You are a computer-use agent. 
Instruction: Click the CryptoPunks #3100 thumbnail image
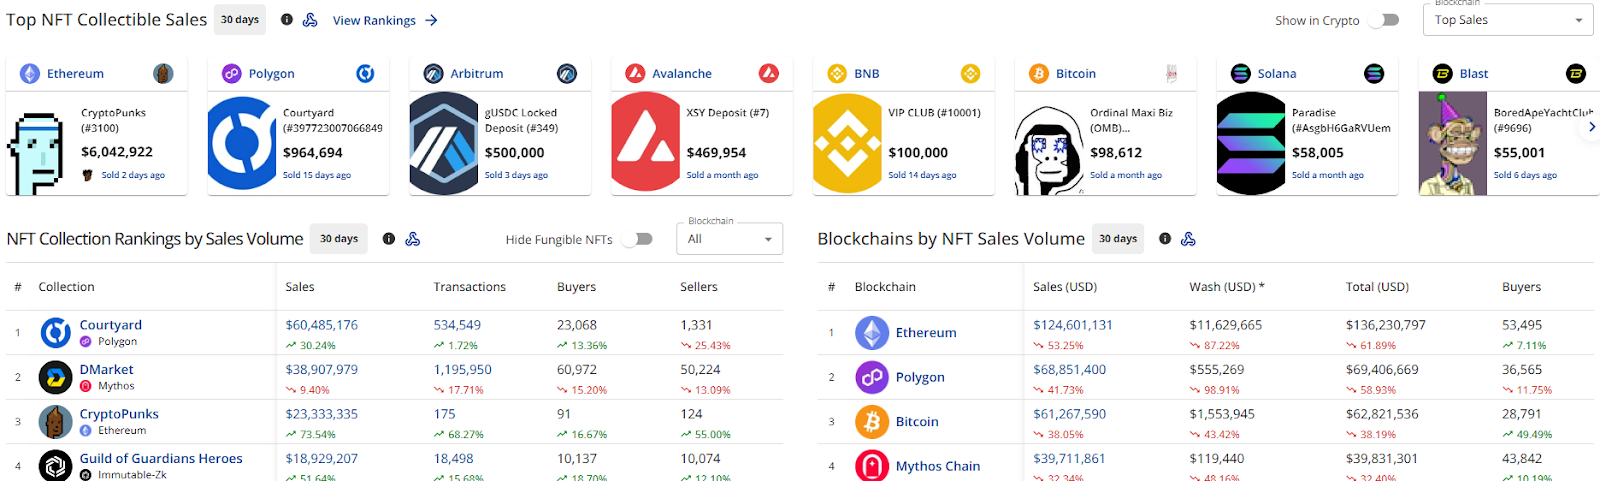click(x=37, y=150)
